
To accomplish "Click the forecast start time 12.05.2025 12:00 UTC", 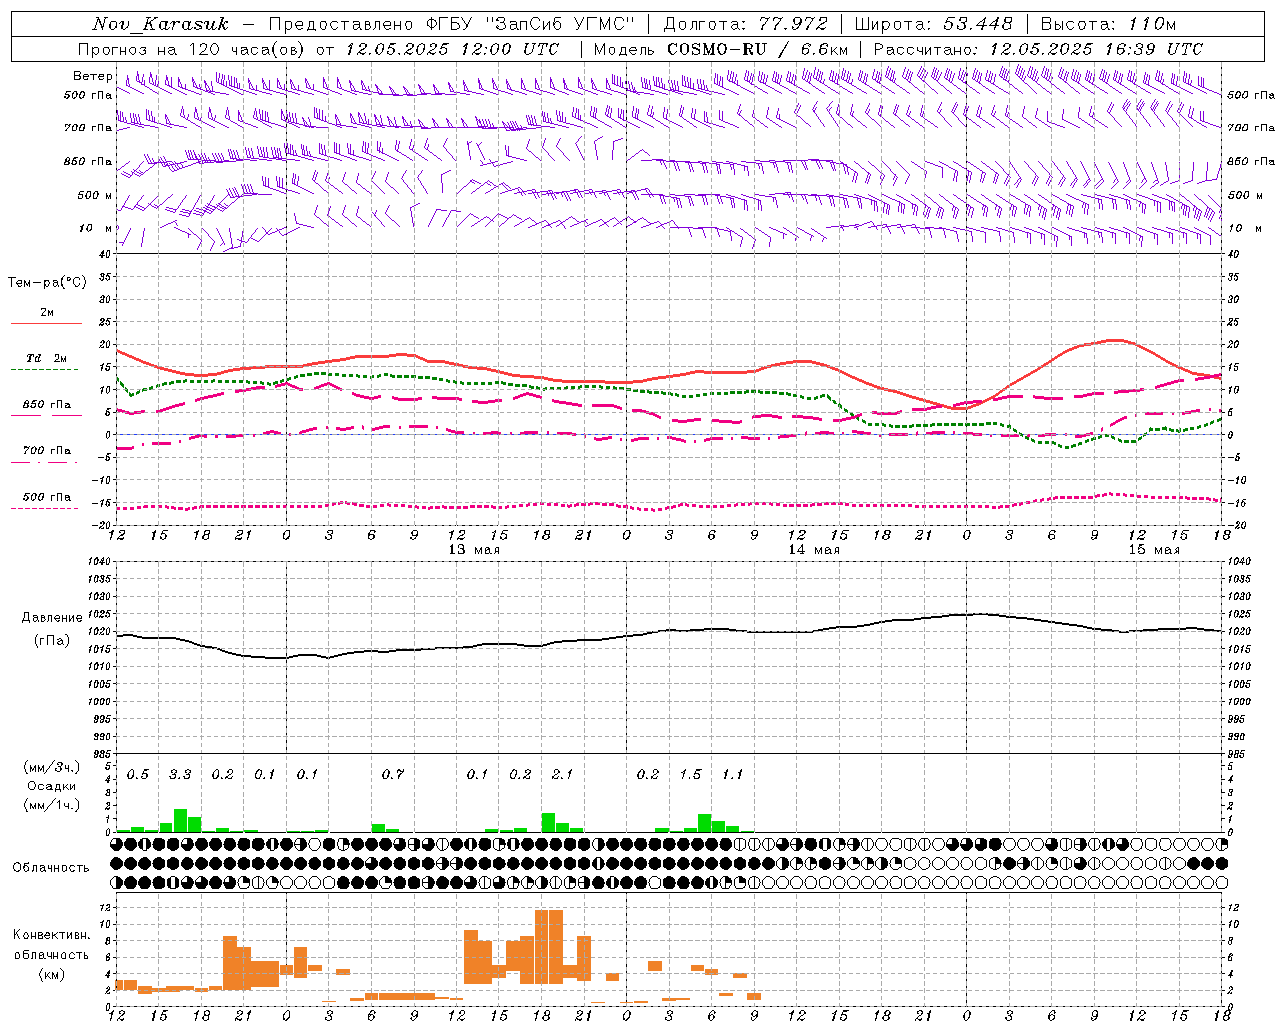I will pos(452,49).
